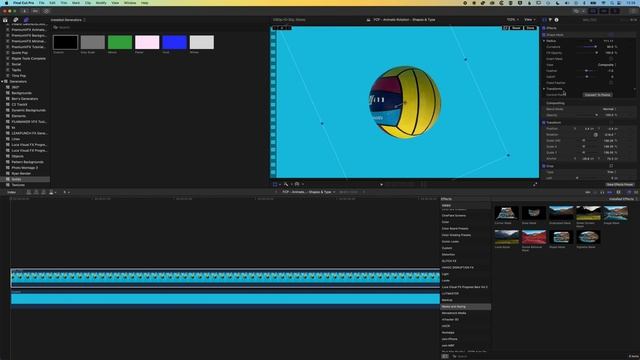Image resolution: width=640 pixels, height=360 pixels.
Task: Open the Modify menu
Action: [101, 3]
